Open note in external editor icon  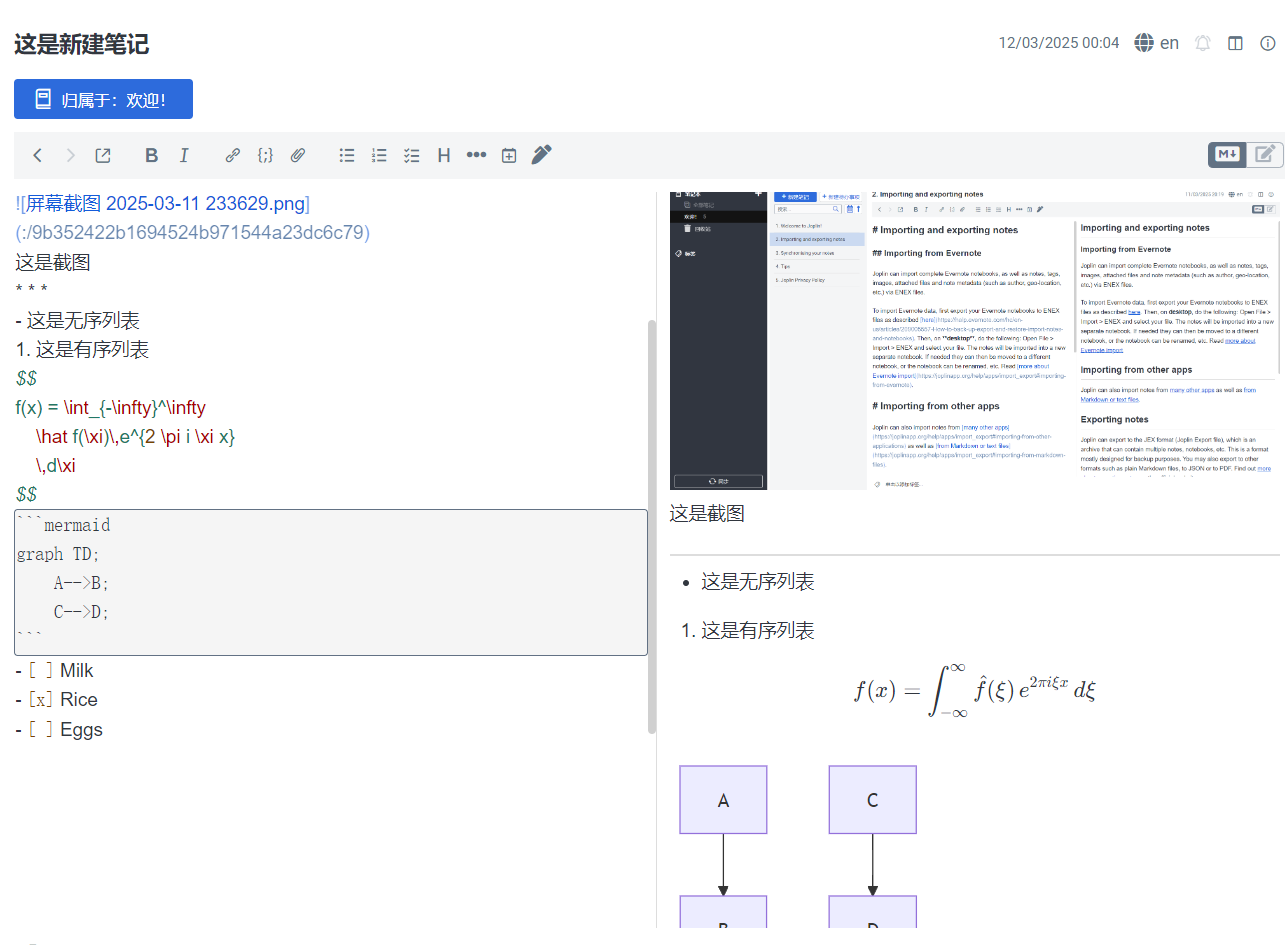click(x=103, y=155)
